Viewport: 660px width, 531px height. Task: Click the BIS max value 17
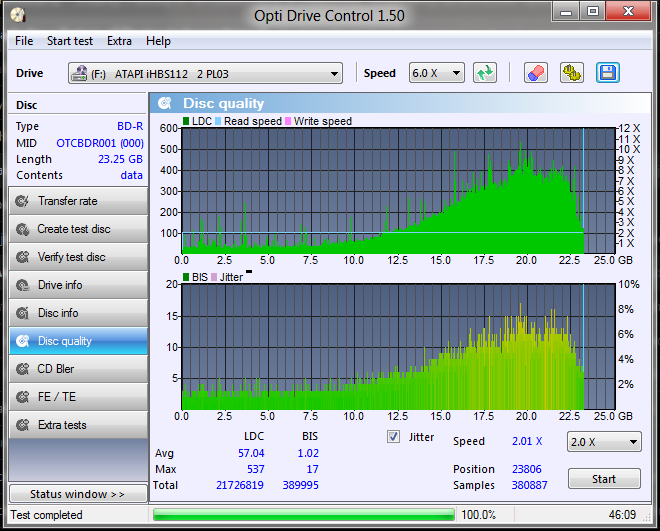pyautogui.click(x=313, y=469)
